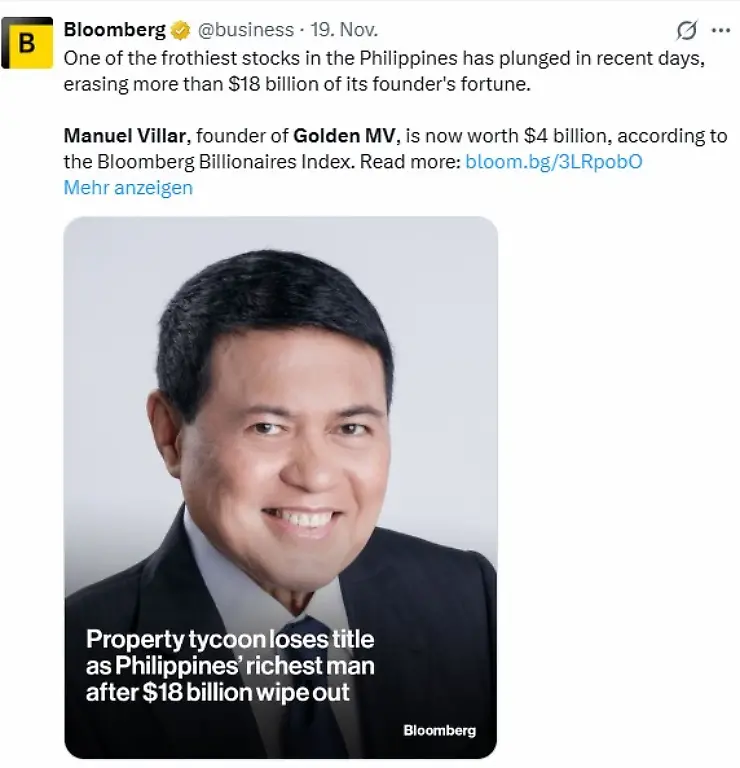Image resolution: width=740 pixels, height=768 pixels.
Task: Open the three-dot more options menu
Action: (x=721, y=30)
